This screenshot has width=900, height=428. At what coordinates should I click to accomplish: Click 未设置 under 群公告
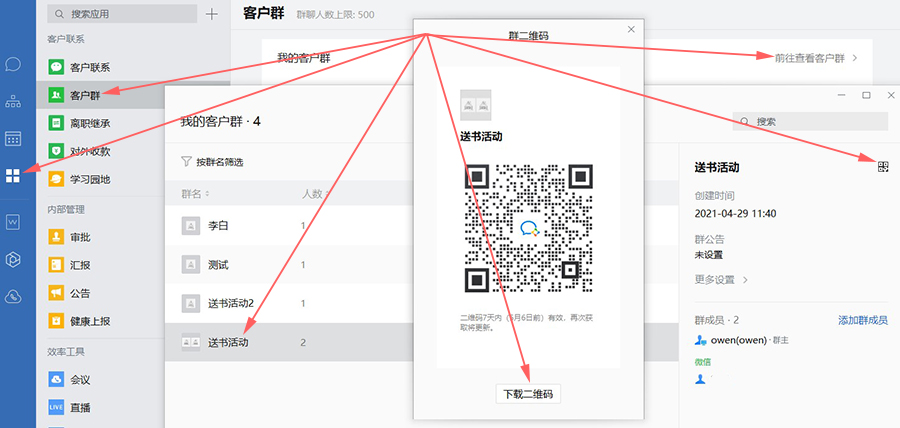tap(708, 255)
